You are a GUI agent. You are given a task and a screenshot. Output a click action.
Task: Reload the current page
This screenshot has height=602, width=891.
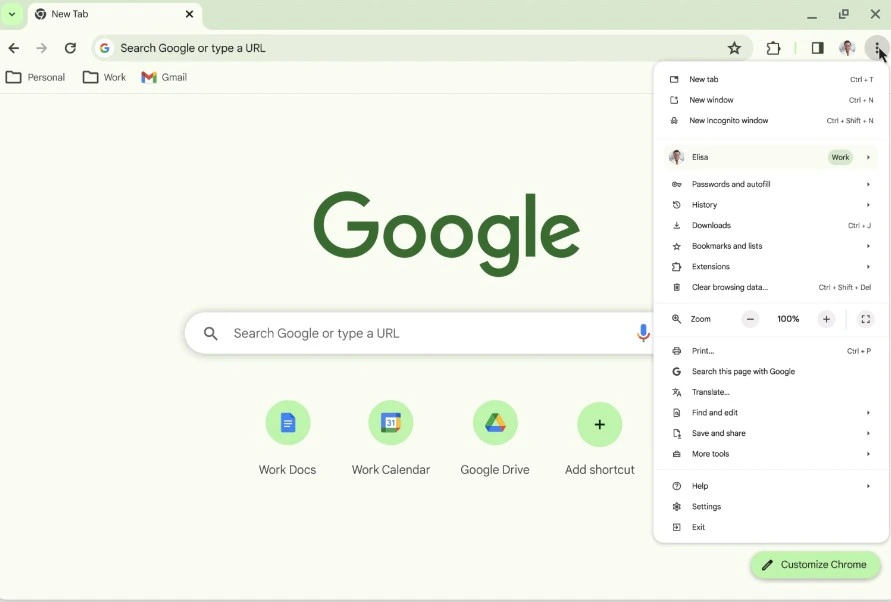click(x=70, y=48)
